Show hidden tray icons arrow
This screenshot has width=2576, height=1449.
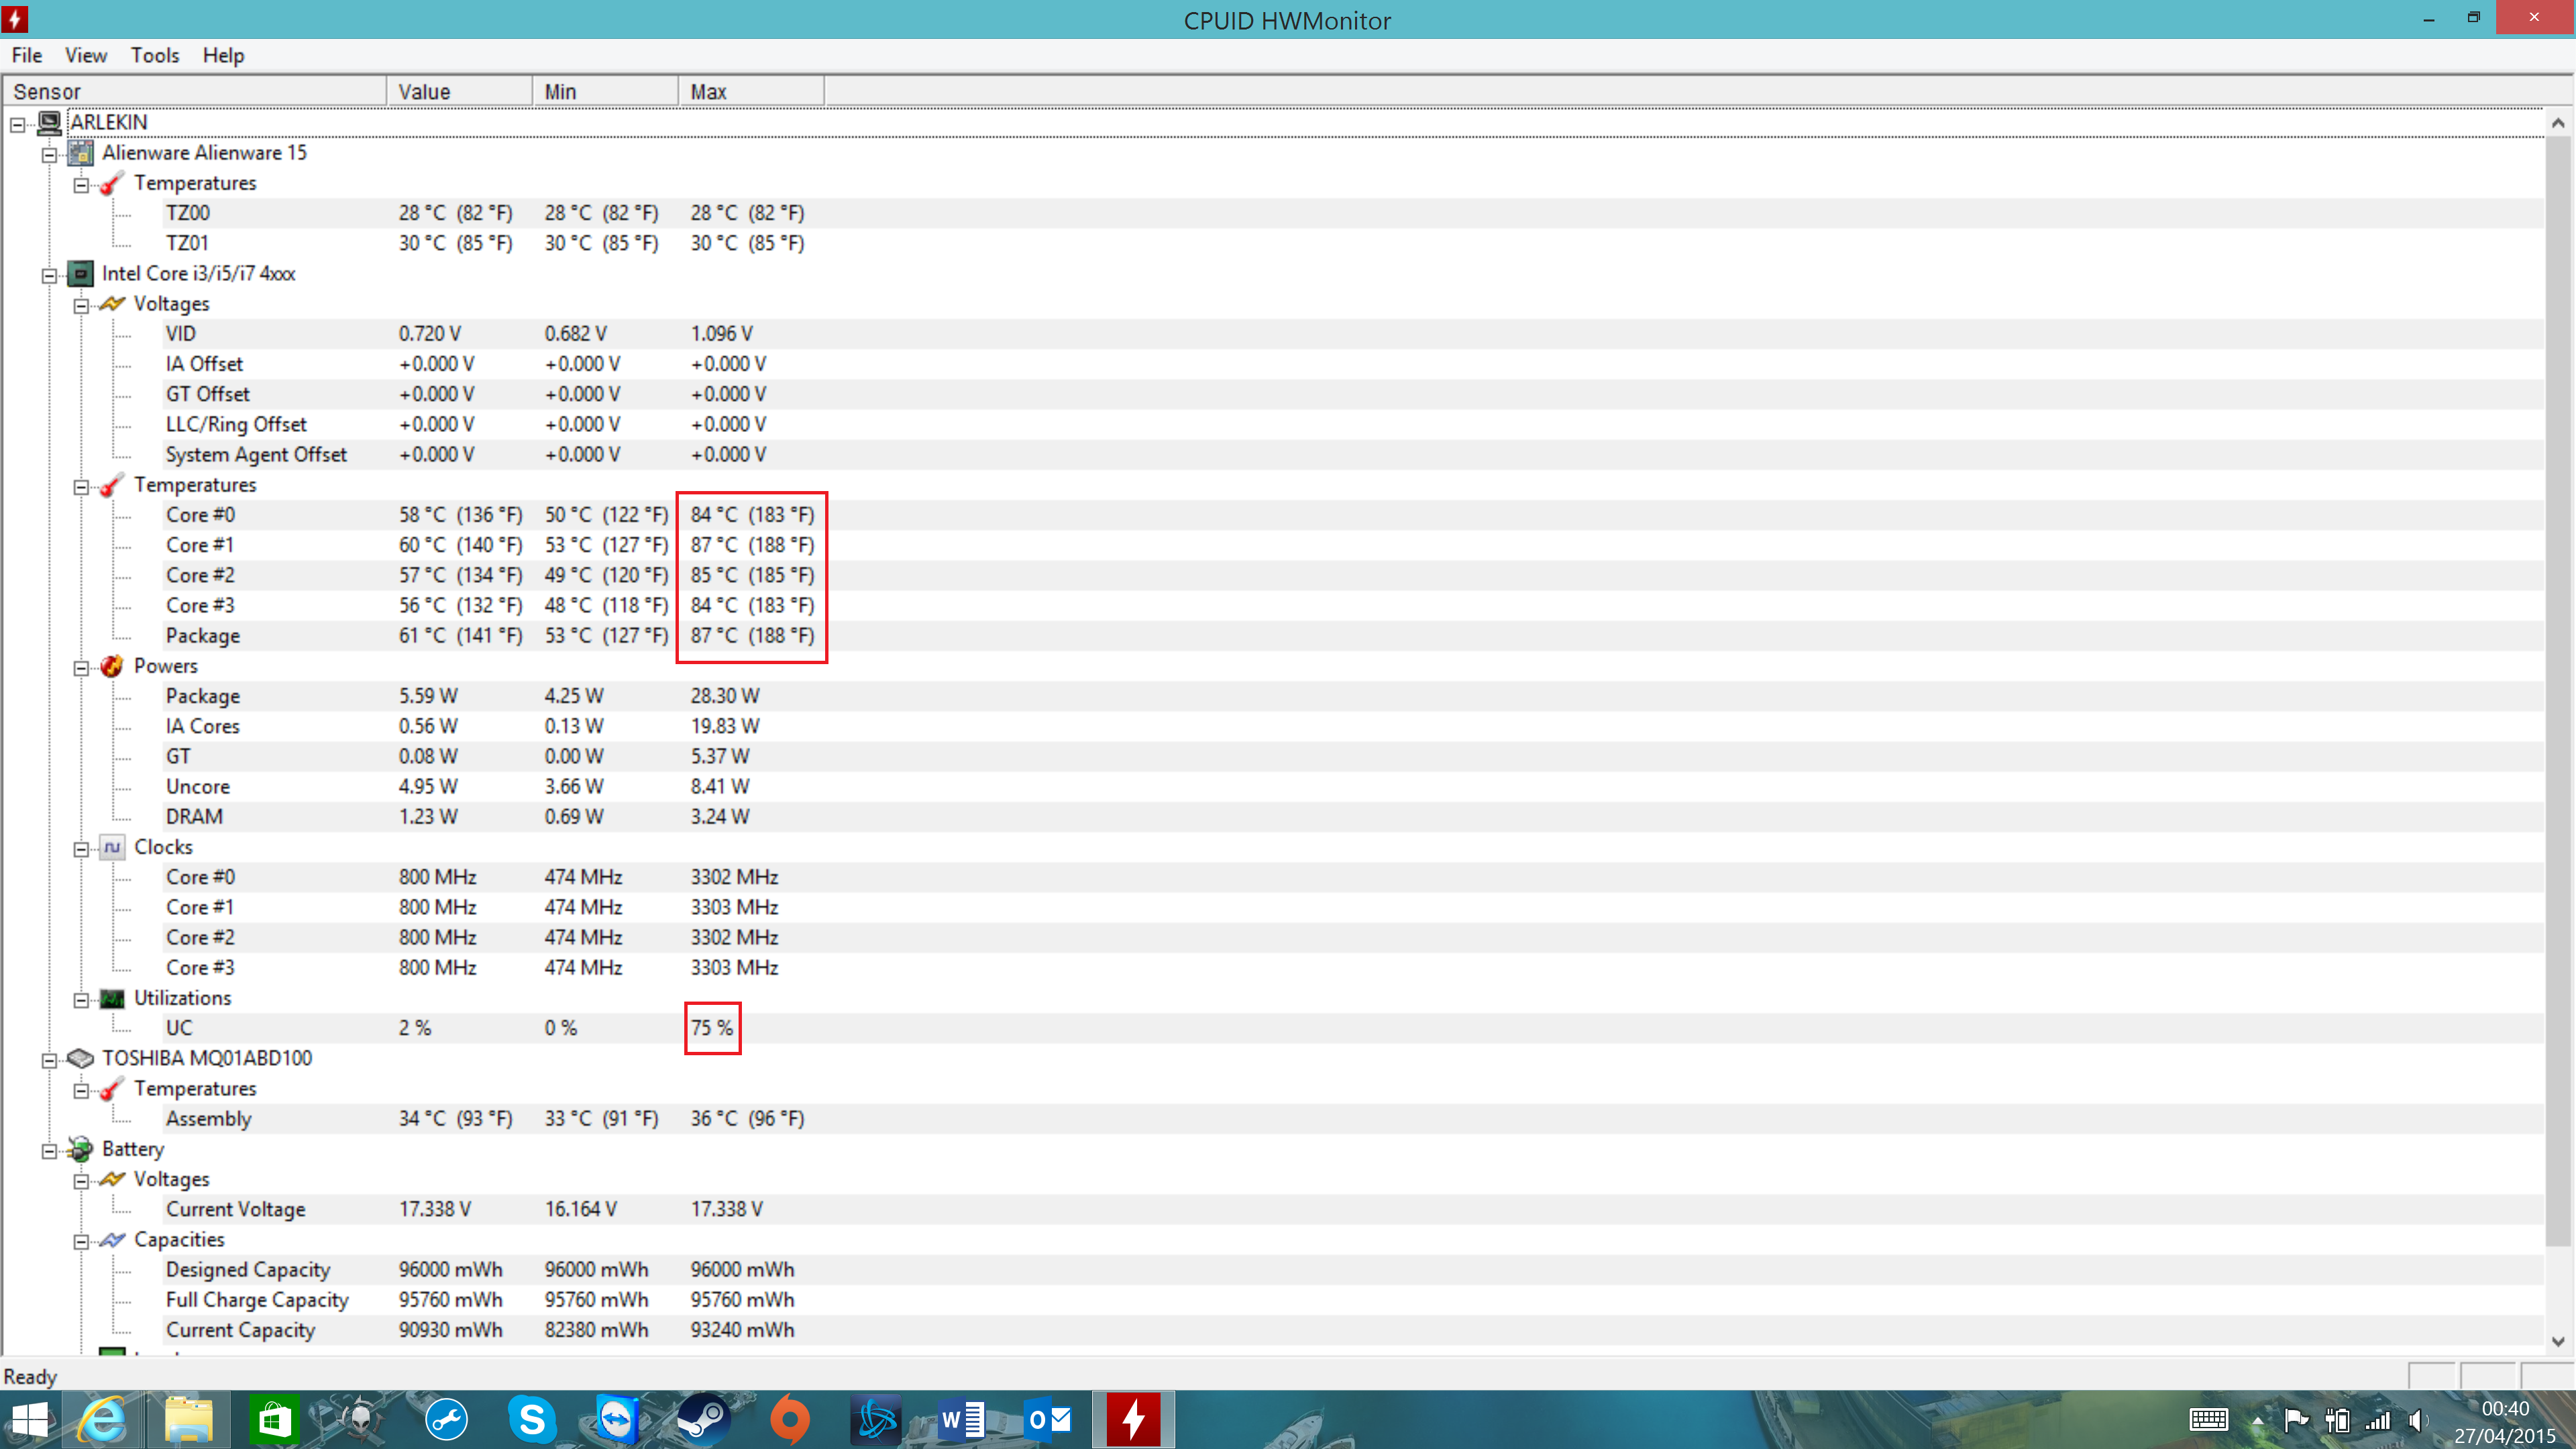tap(2257, 1420)
